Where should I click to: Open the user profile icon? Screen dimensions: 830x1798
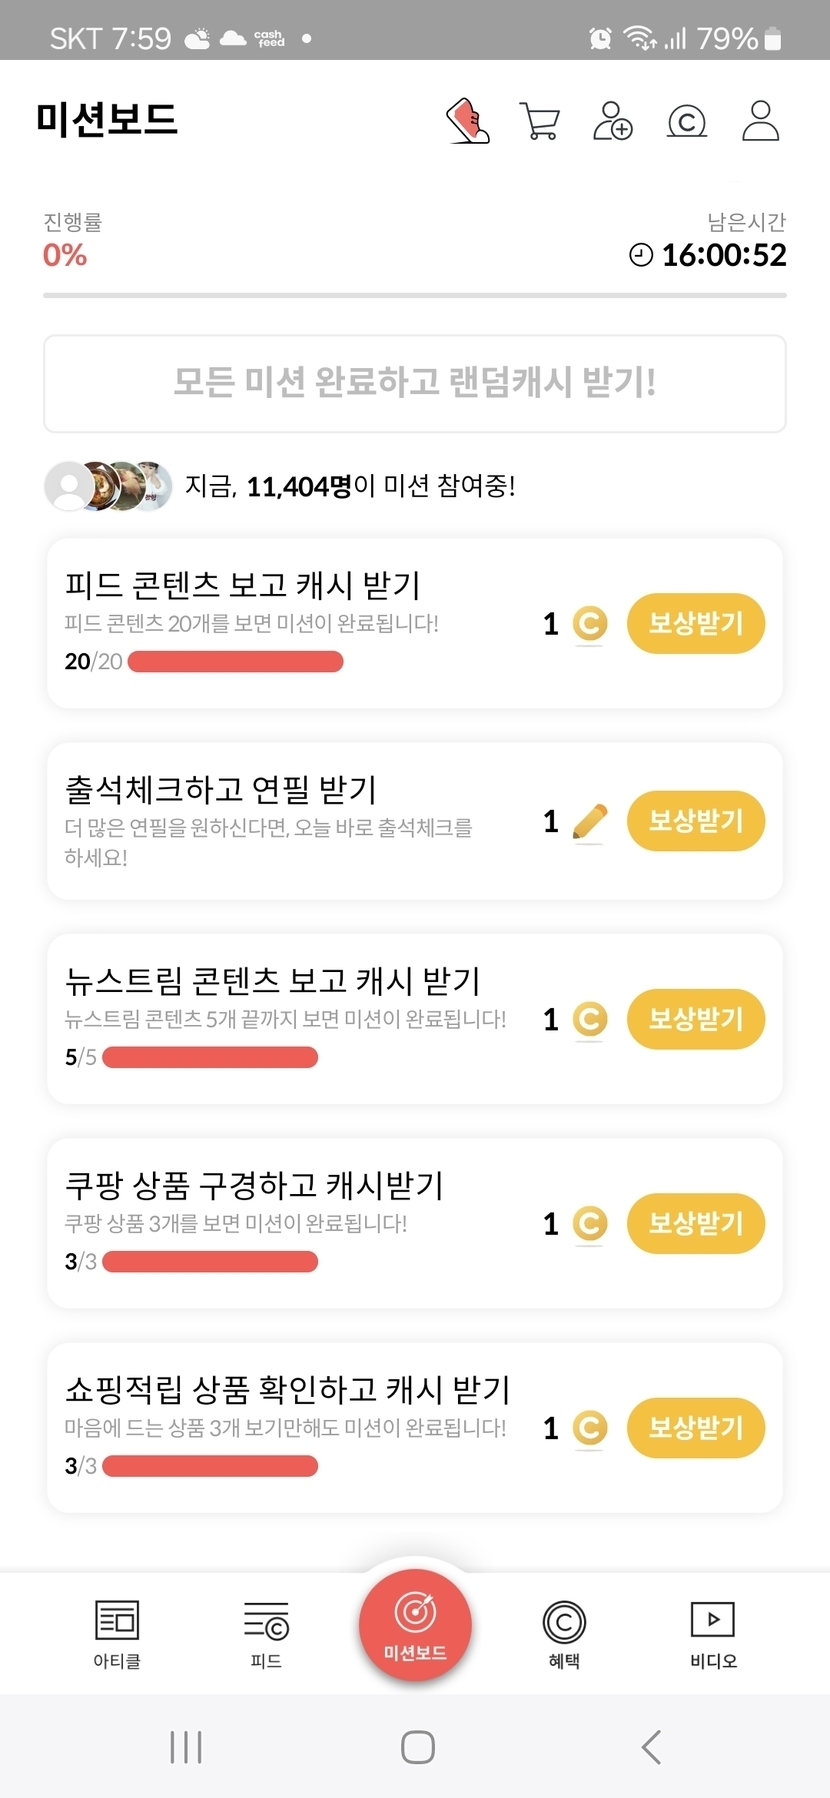pyautogui.click(x=760, y=121)
